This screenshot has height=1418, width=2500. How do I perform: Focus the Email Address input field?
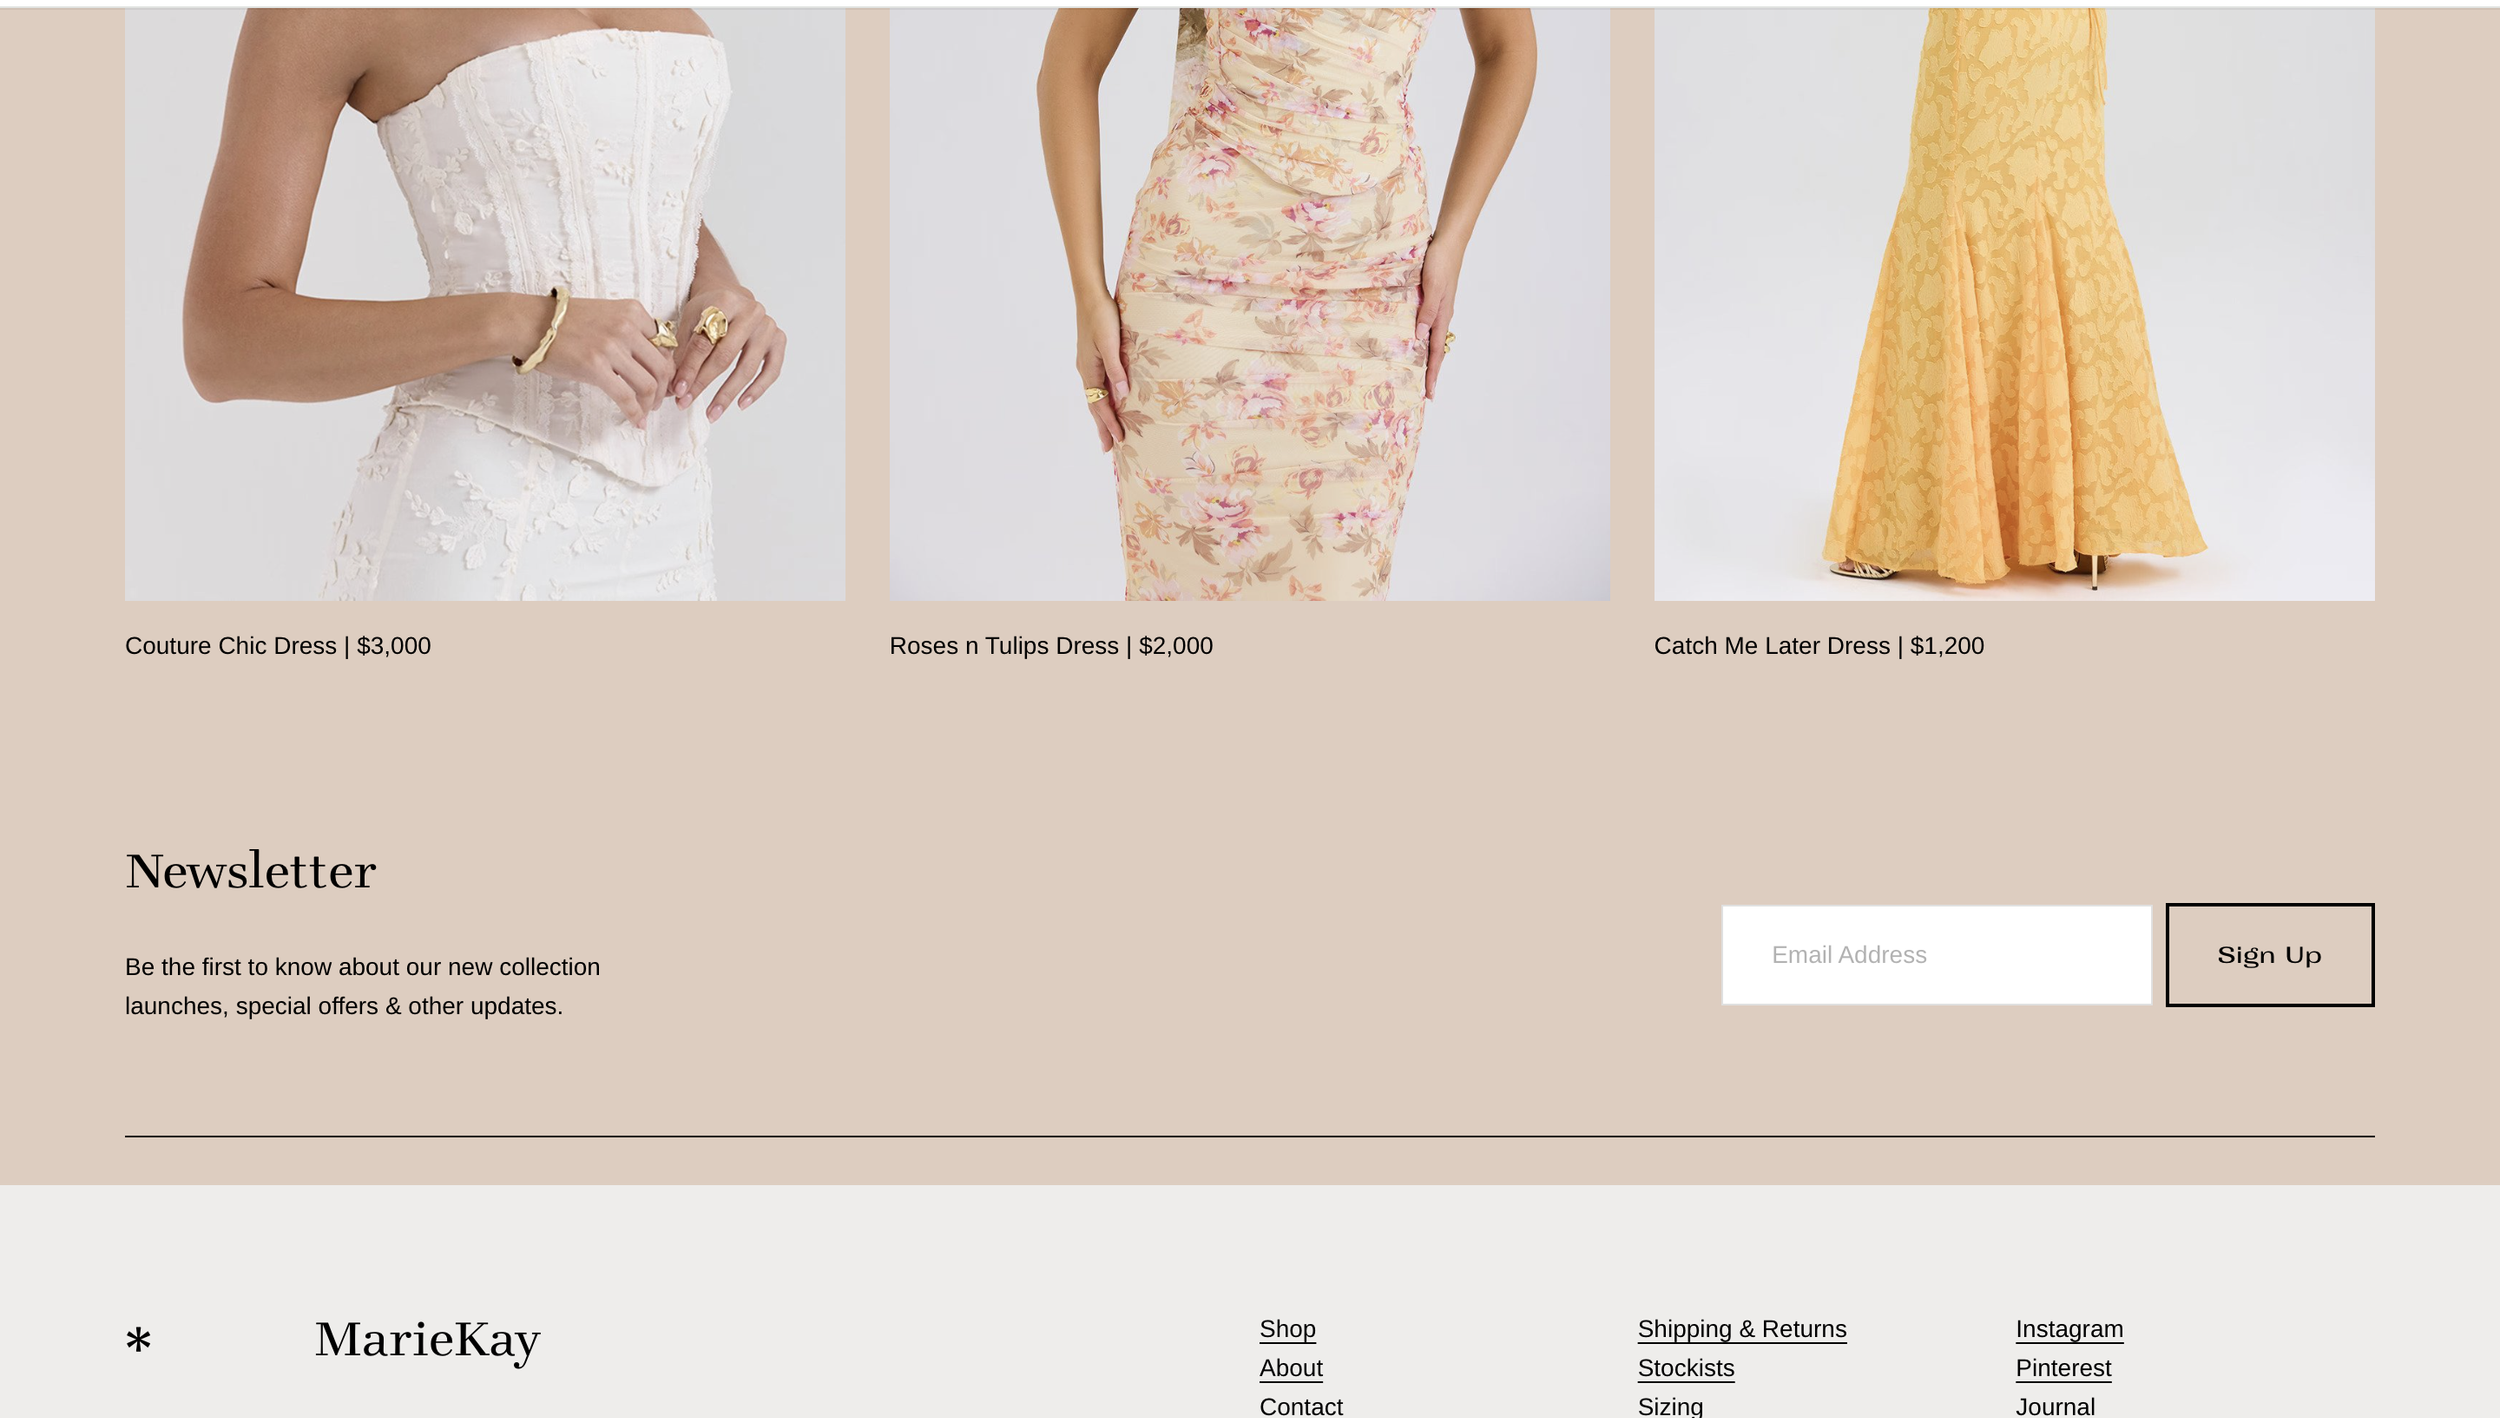tap(1935, 955)
